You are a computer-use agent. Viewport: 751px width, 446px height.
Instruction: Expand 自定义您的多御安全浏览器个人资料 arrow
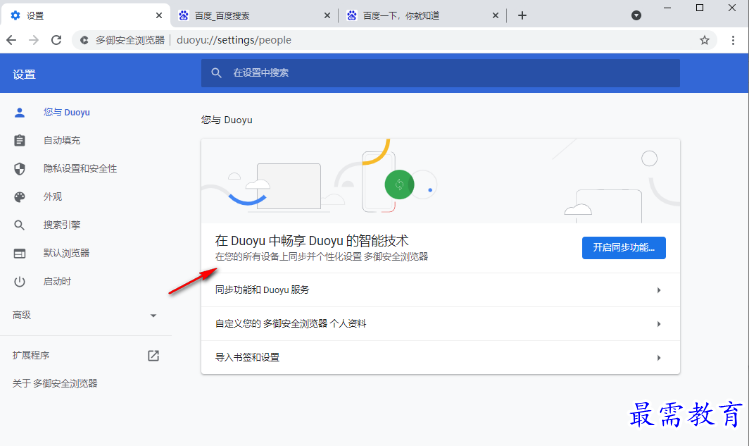point(659,324)
